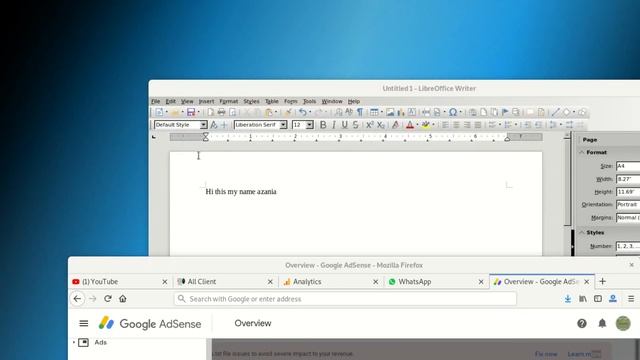Open the Highlighting Color dropdown arrow
Viewport: 640px width, 360px height.
433,125
